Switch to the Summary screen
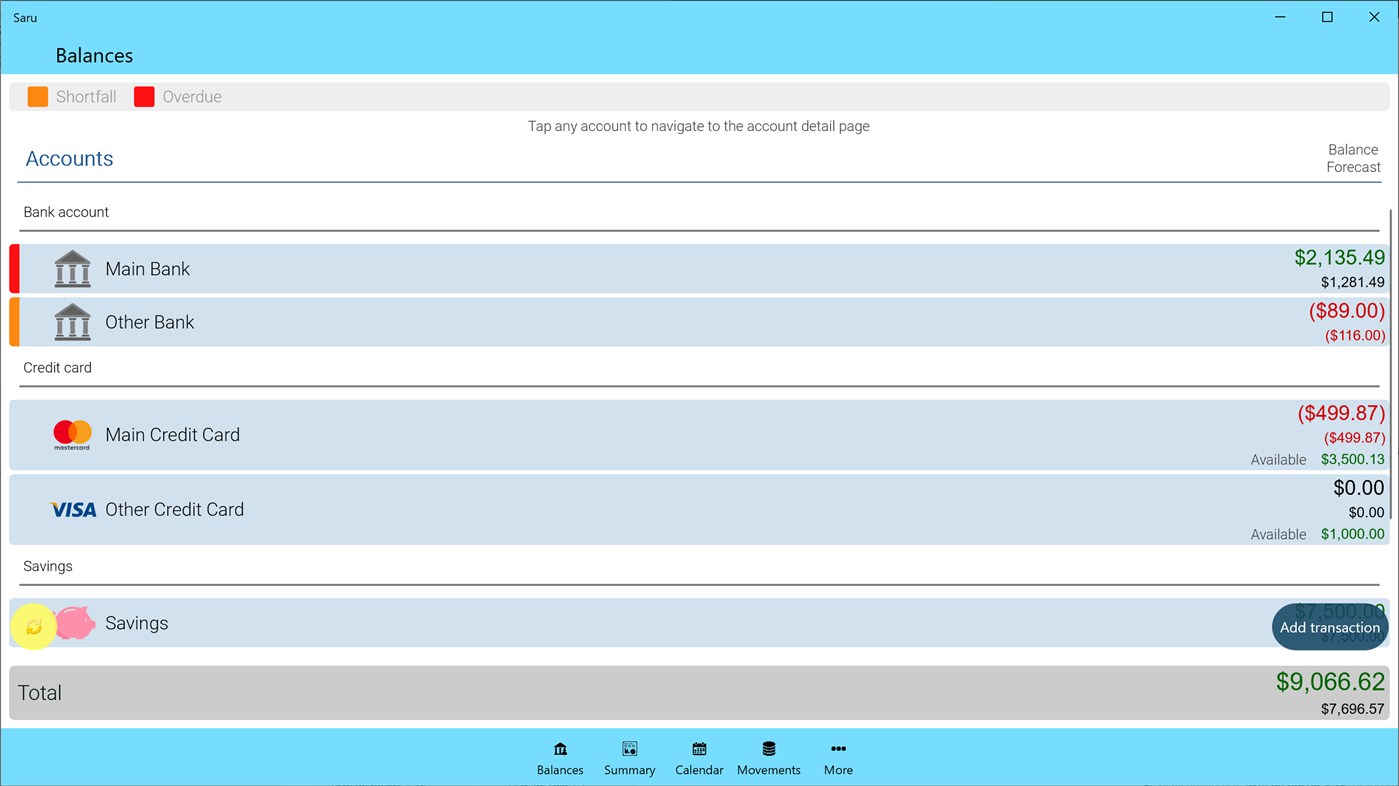Viewport: 1399px width, 786px height. coord(629,757)
